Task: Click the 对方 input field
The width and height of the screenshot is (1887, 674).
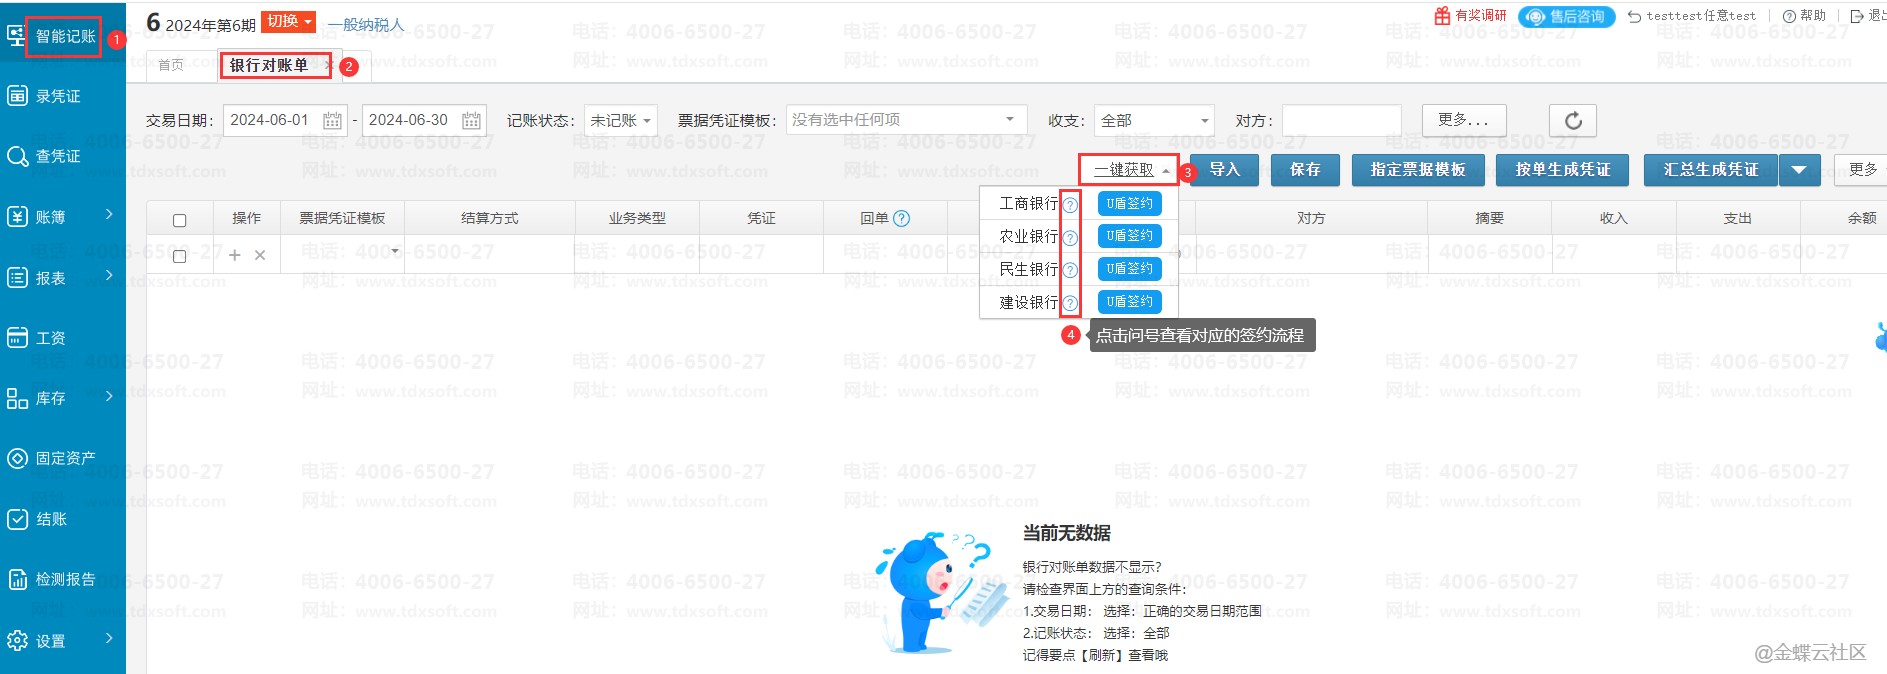Action: click(x=1341, y=121)
